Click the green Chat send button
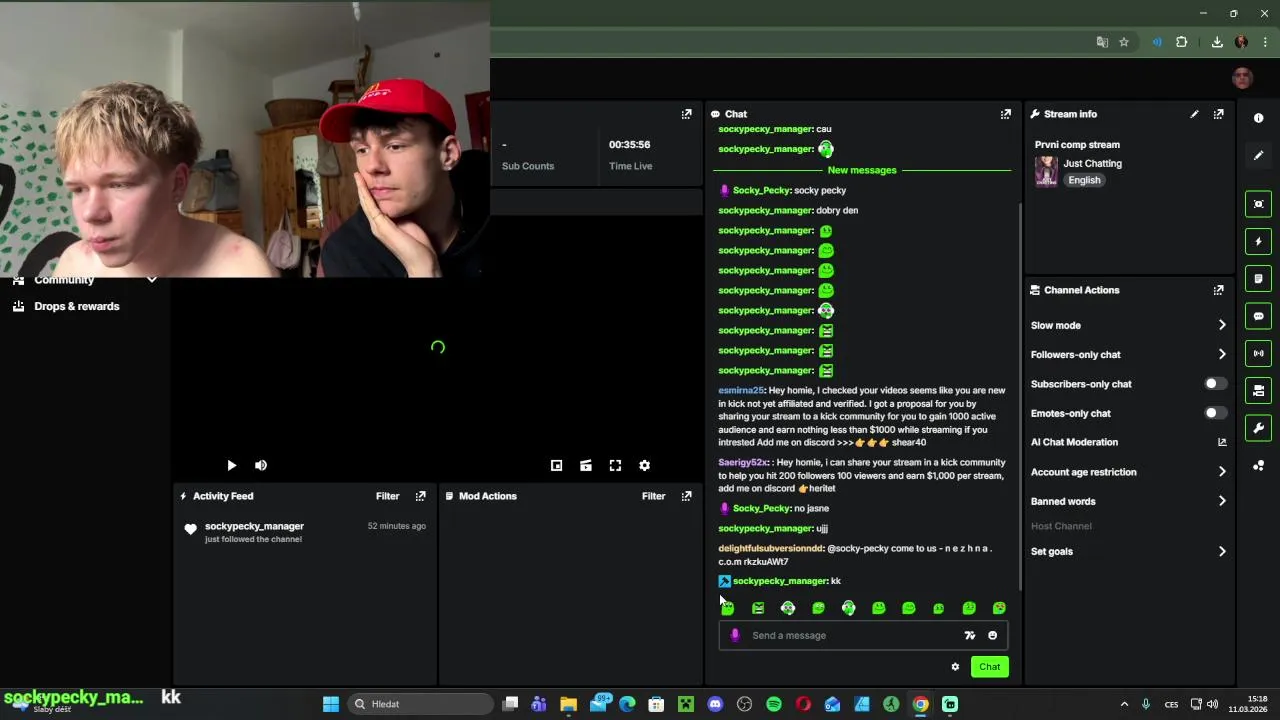Image resolution: width=1280 pixels, height=720 pixels. pyautogui.click(x=989, y=667)
